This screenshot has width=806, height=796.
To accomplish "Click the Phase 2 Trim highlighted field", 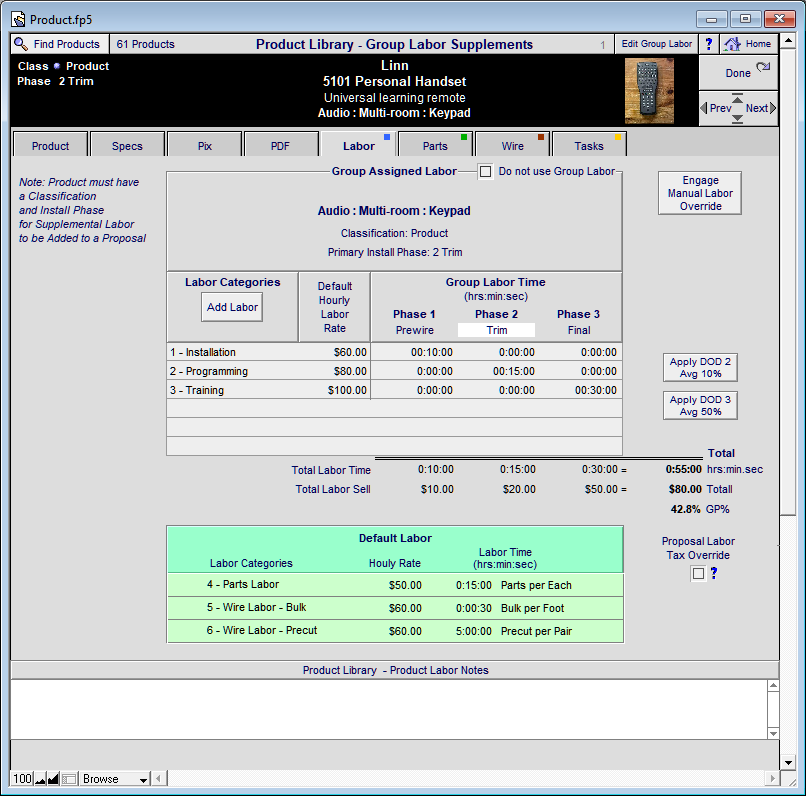I will (496, 330).
